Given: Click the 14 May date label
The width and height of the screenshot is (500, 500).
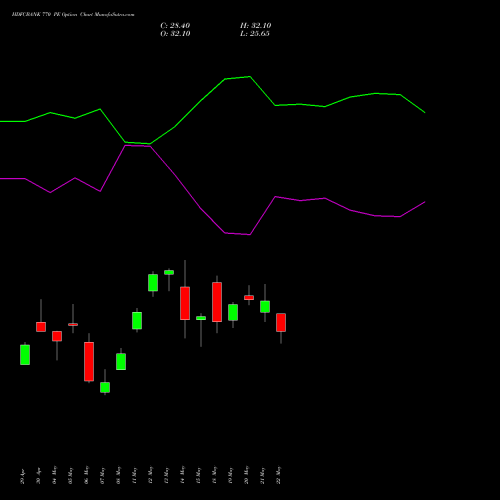Looking at the screenshot, I should point(182,475).
